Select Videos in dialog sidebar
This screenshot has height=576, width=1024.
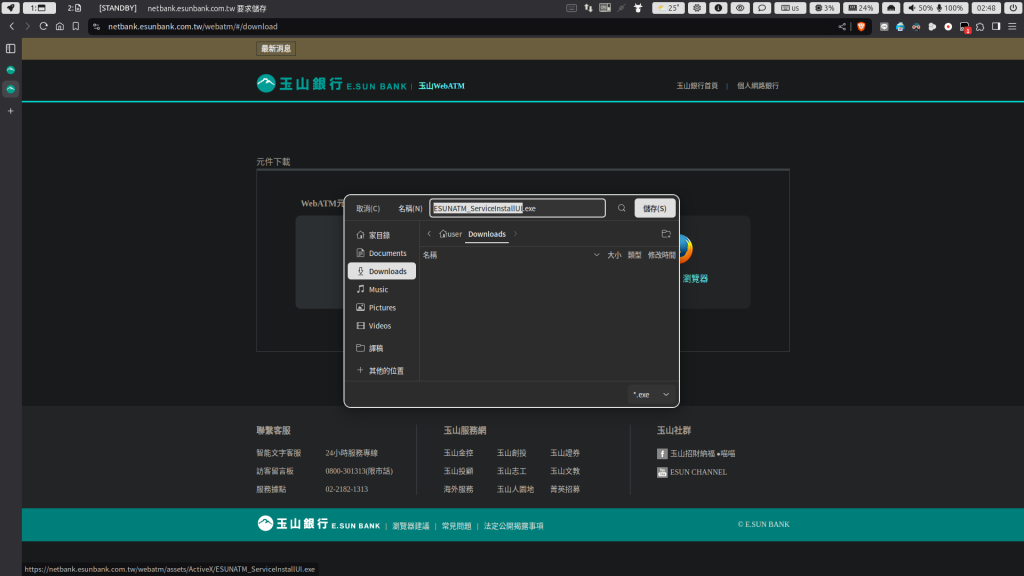coord(382,326)
